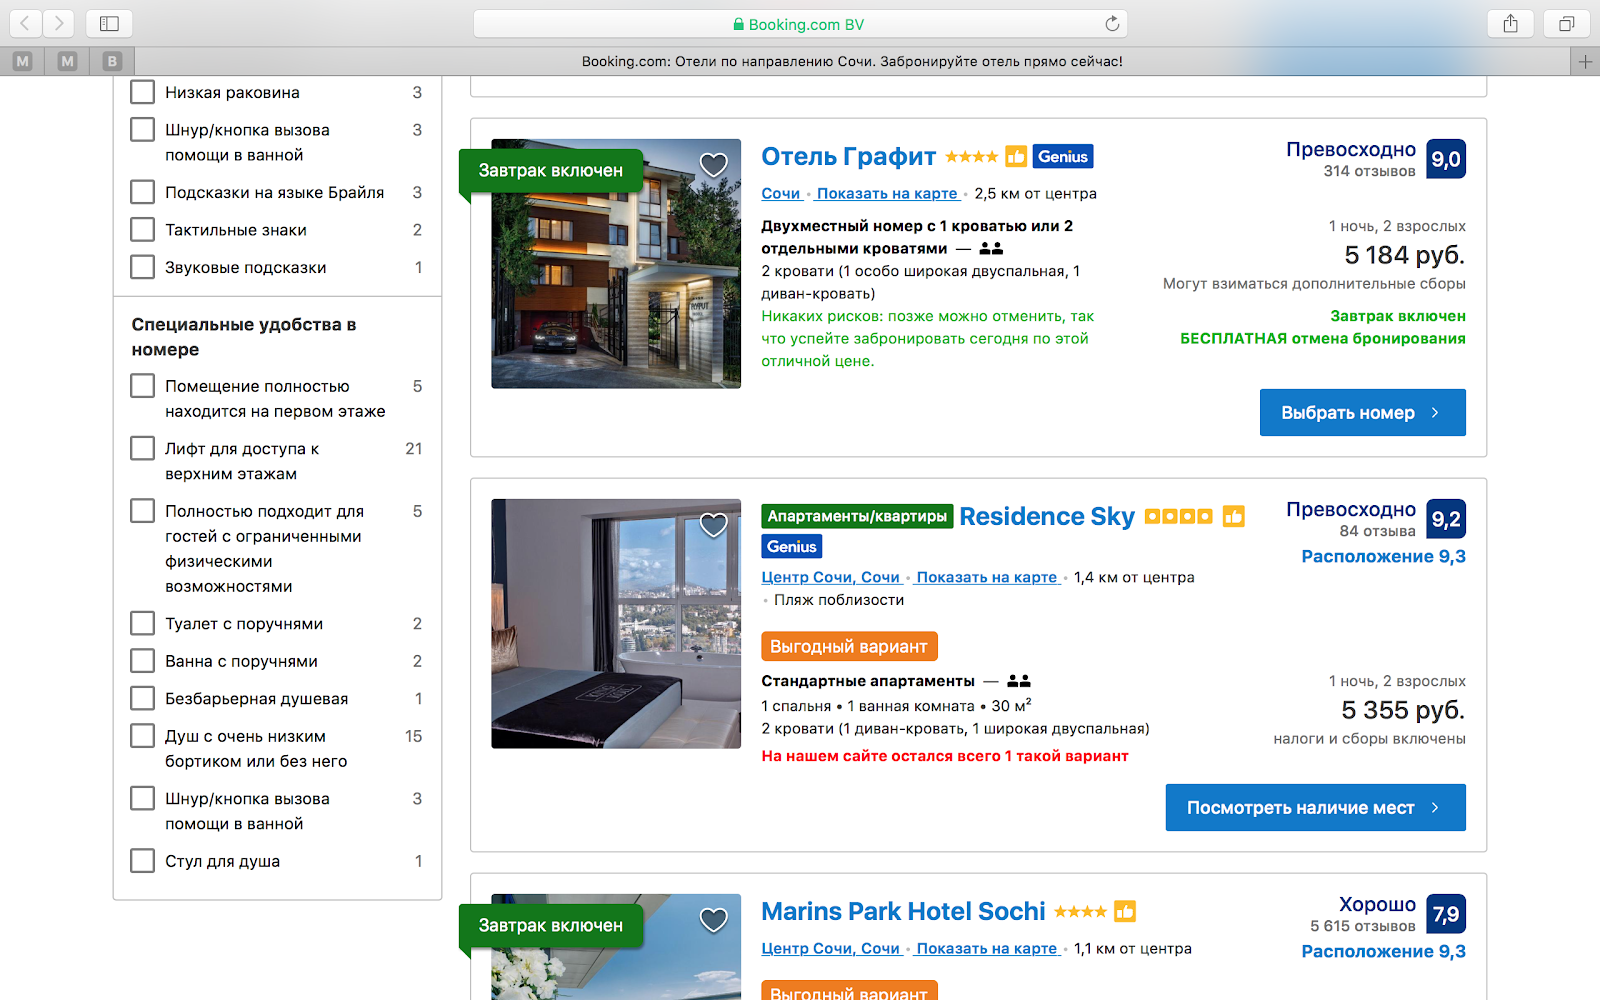Open a new tab with plus button

(x=1585, y=62)
